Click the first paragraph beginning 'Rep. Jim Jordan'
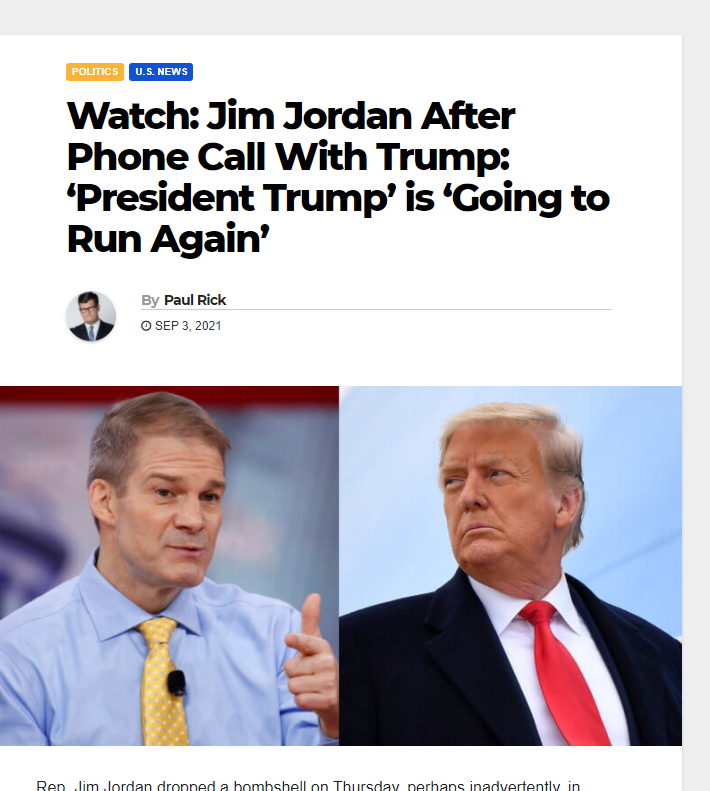The height and width of the screenshot is (791, 710). point(308,785)
